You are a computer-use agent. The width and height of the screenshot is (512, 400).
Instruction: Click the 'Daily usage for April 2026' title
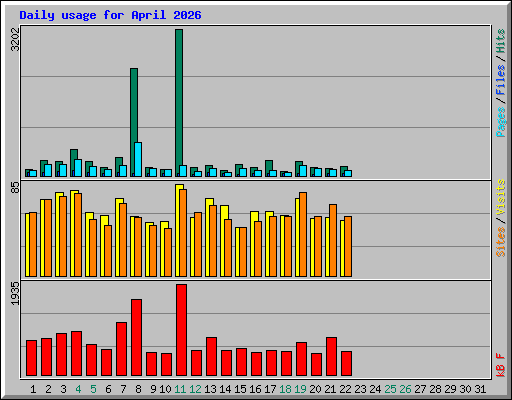click(x=110, y=15)
